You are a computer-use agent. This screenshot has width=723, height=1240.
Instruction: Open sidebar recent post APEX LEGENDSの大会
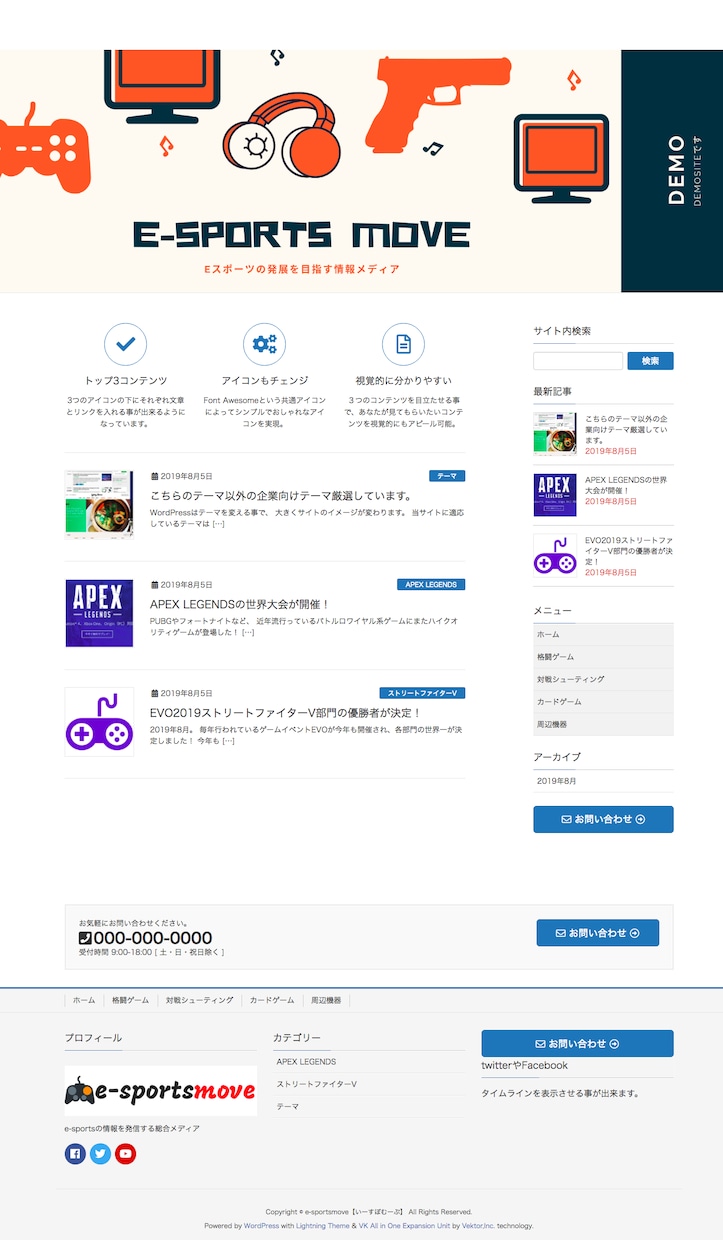coord(626,485)
